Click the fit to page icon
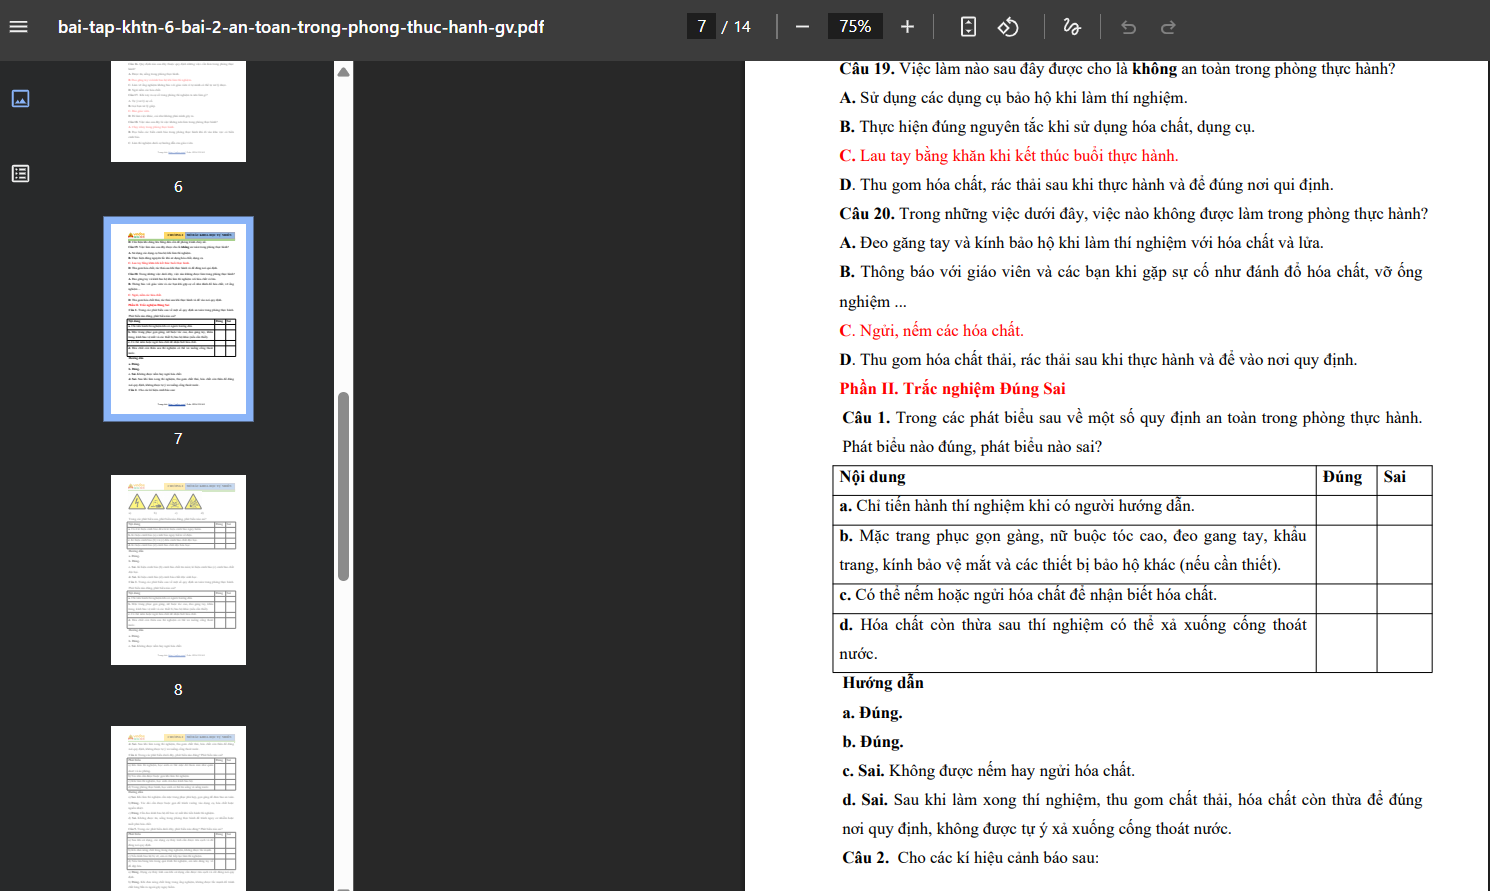Viewport: 1490px width, 891px height. coord(968,27)
